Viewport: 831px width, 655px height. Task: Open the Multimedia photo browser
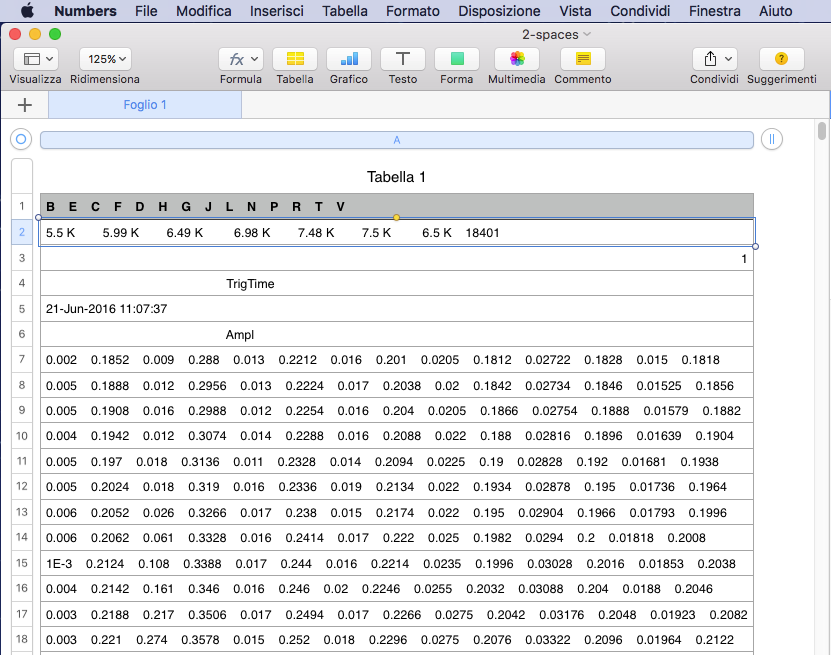point(516,59)
